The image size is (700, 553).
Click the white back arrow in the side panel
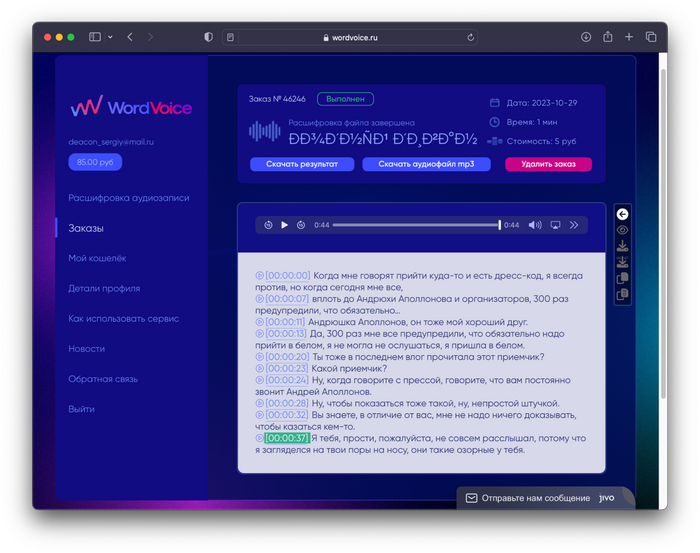coord(622,214)
